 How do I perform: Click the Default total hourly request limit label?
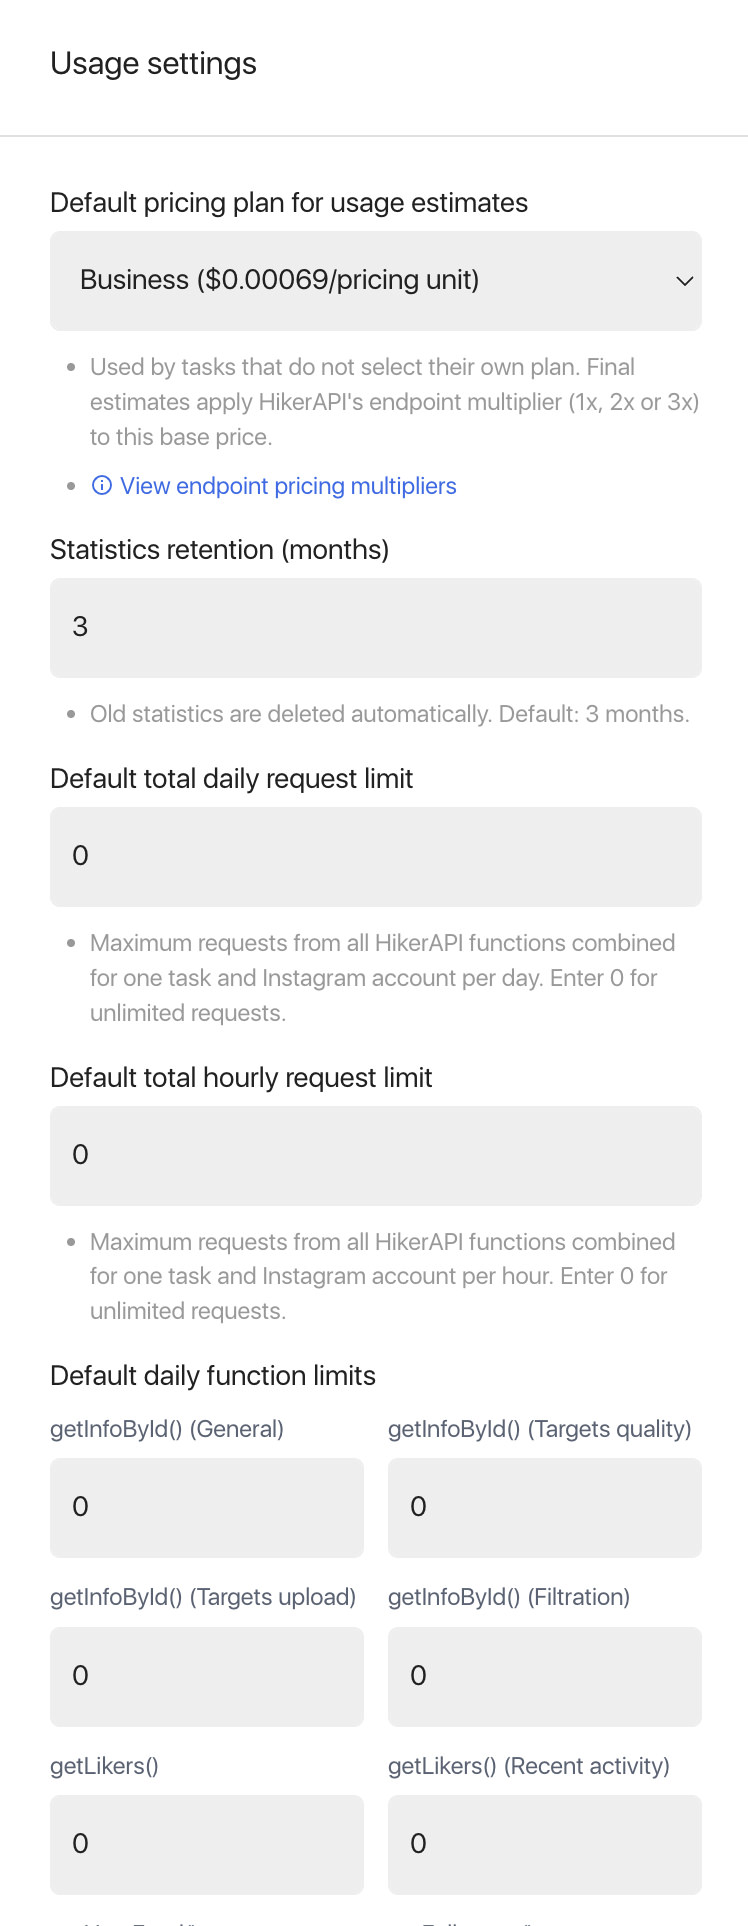(241, 1078)
